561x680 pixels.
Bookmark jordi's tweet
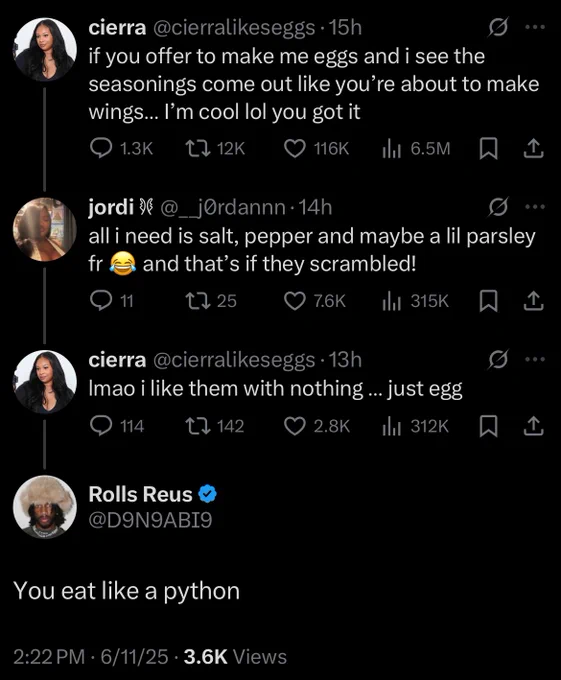488,301
